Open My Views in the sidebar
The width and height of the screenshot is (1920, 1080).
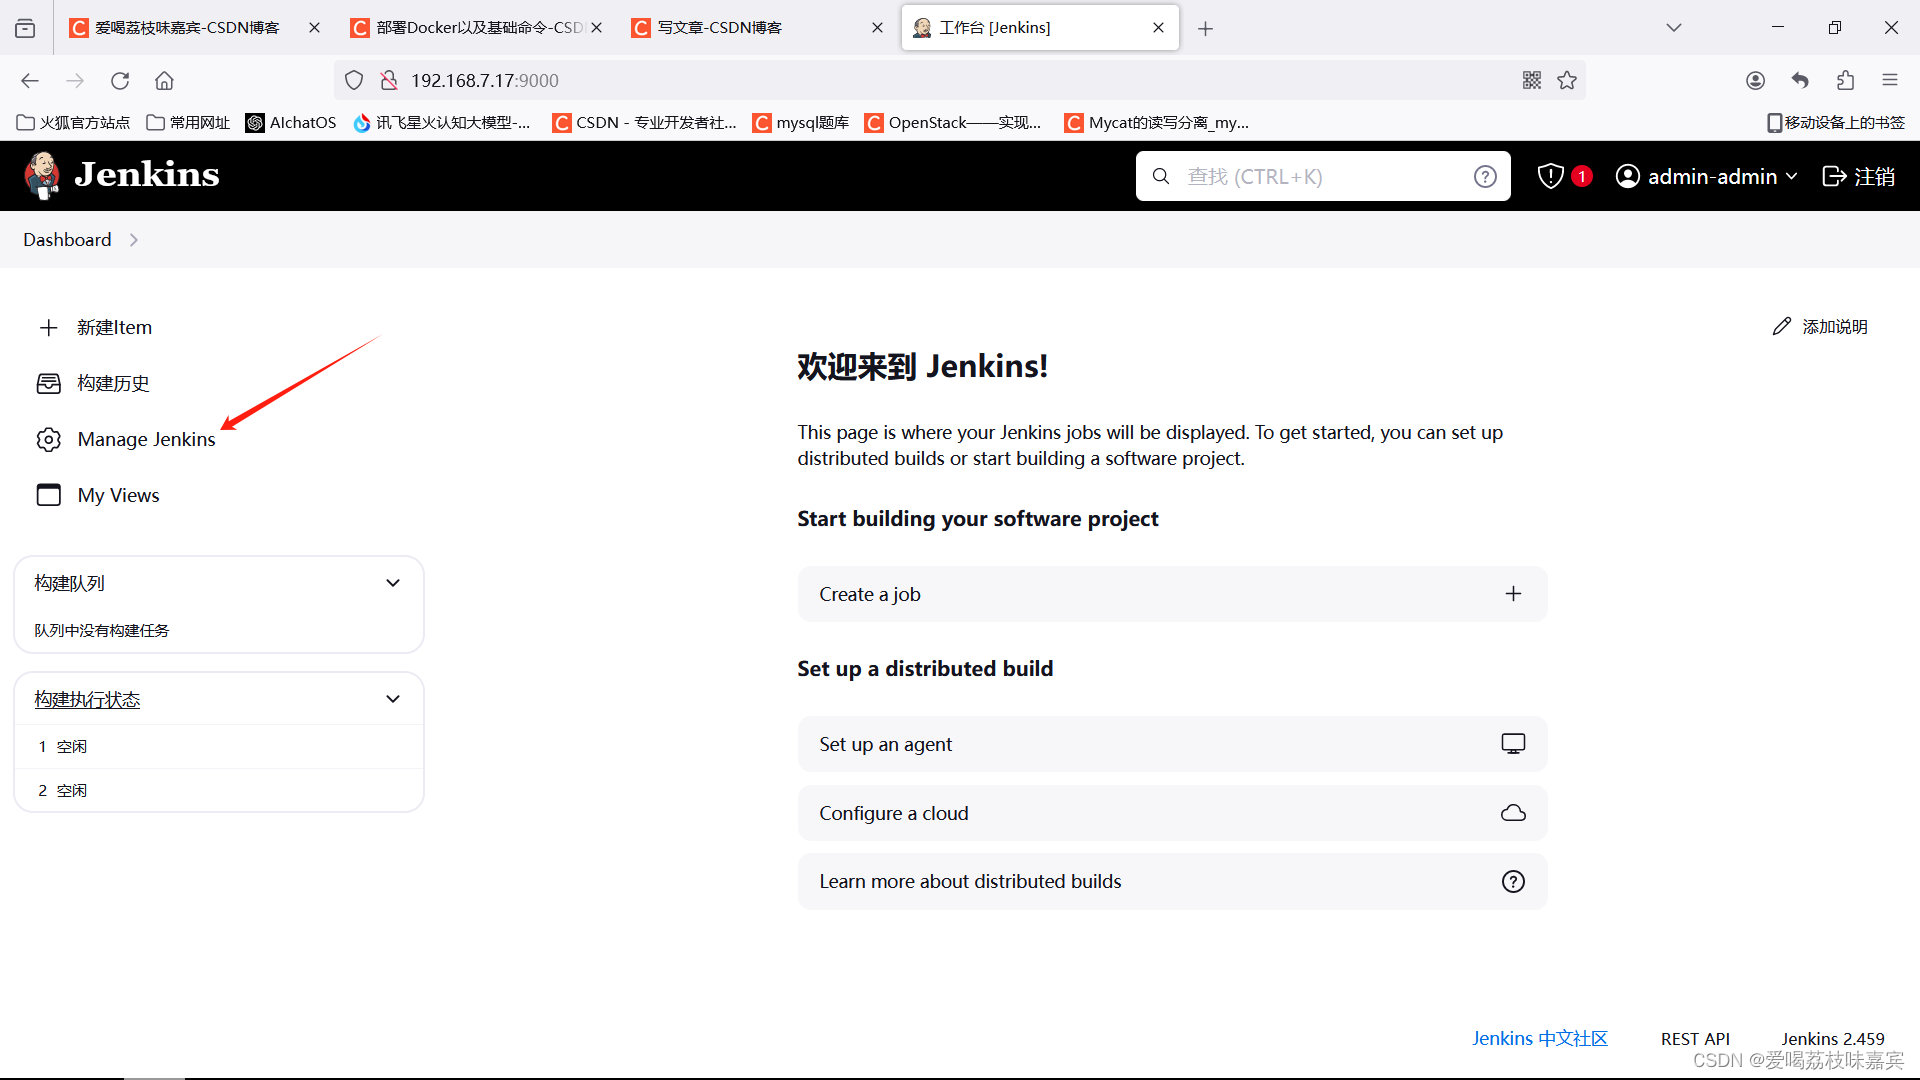(98, 495)
